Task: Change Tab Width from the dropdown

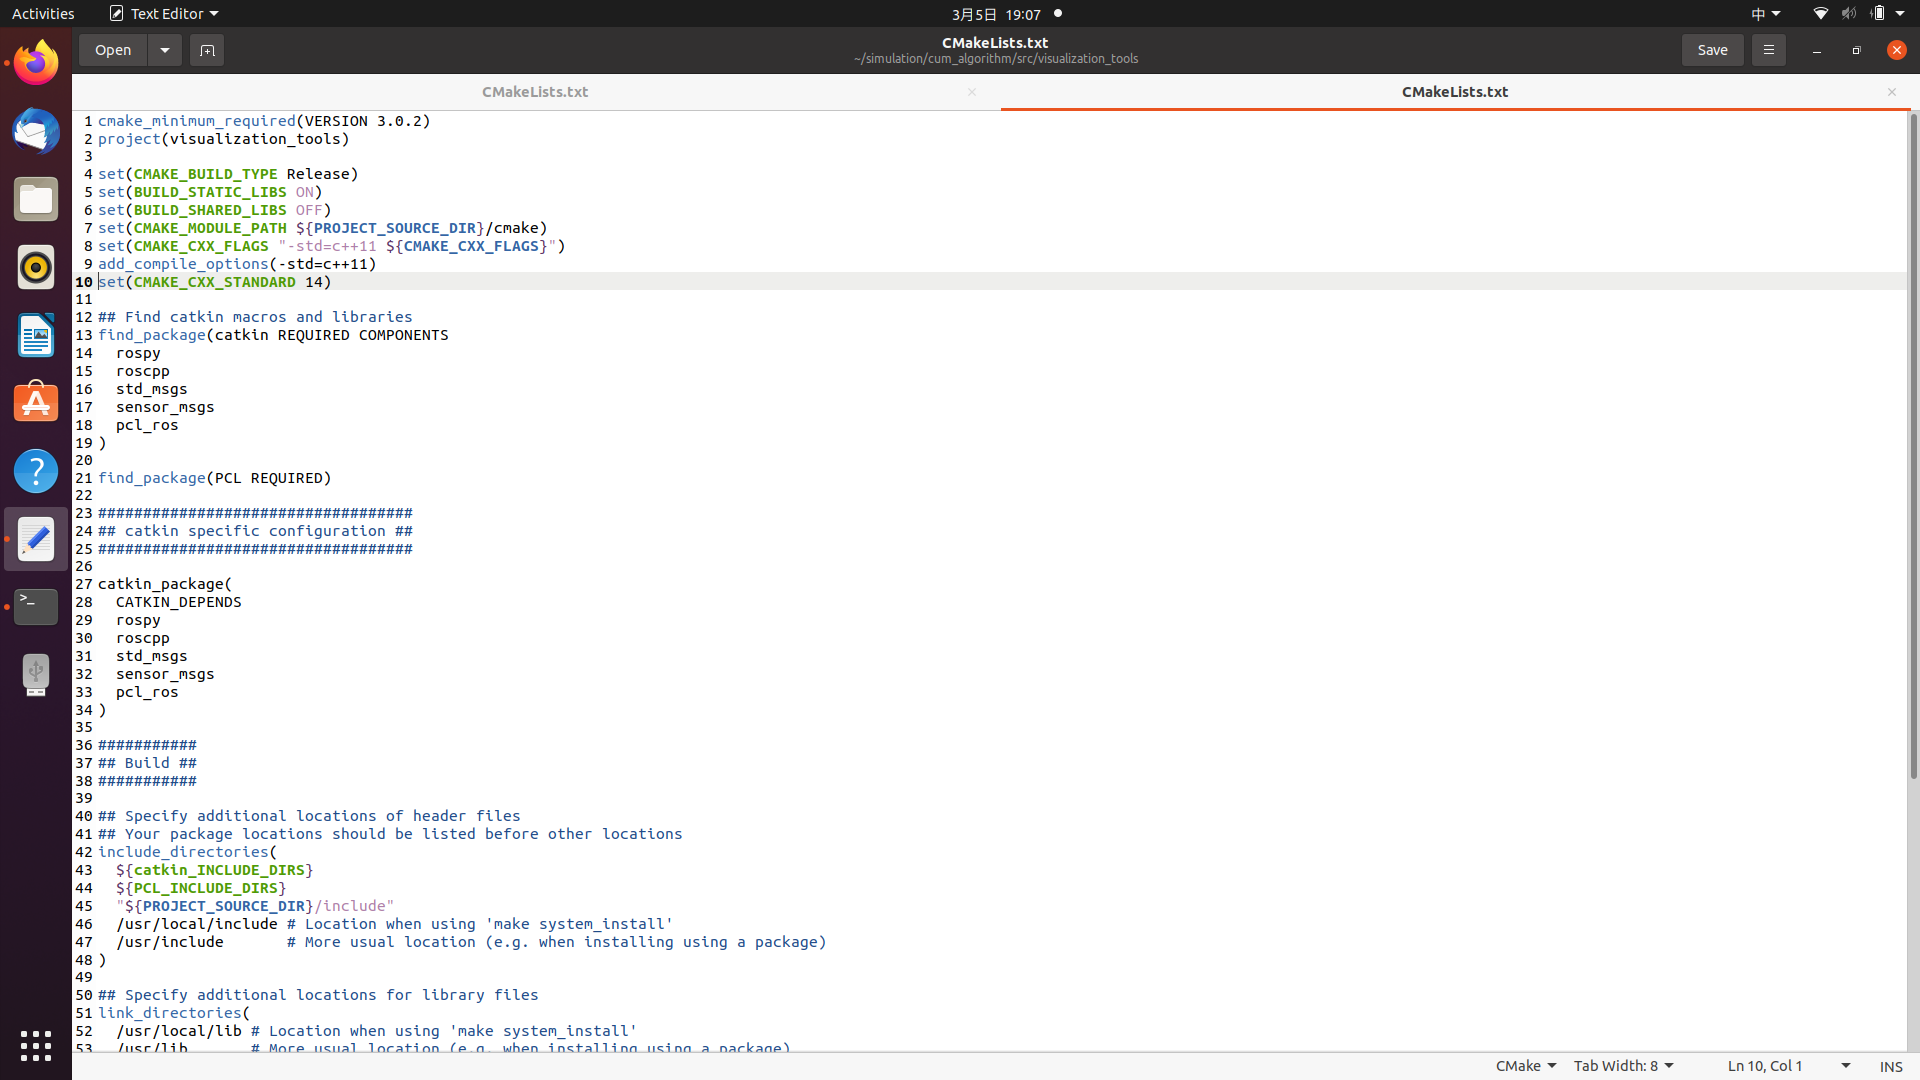Action: [x=1622, y=1065]
